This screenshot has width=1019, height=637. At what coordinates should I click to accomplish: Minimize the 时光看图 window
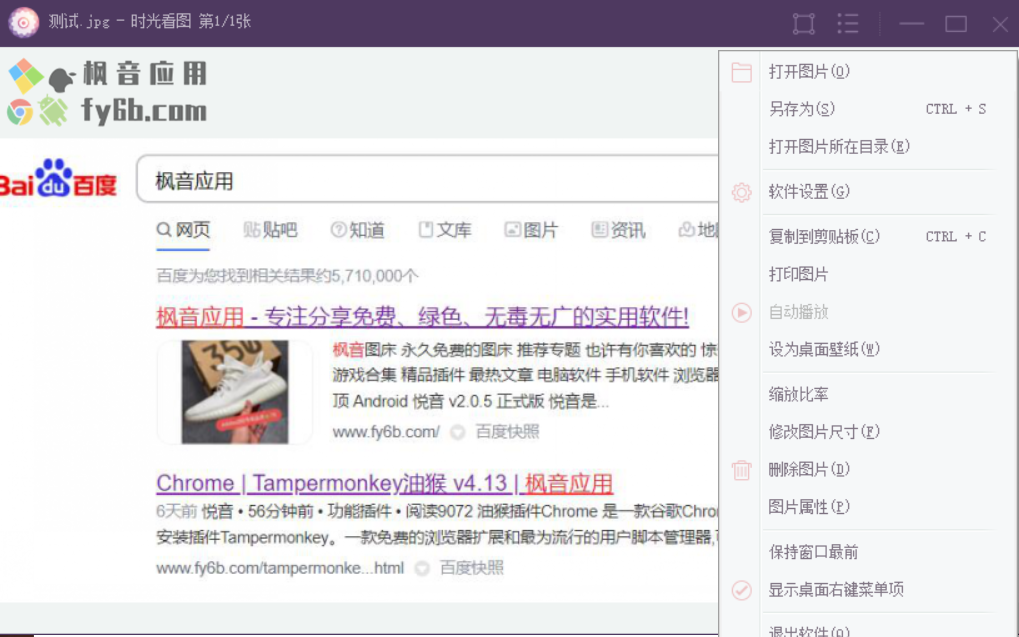click(x=911, y=24)
